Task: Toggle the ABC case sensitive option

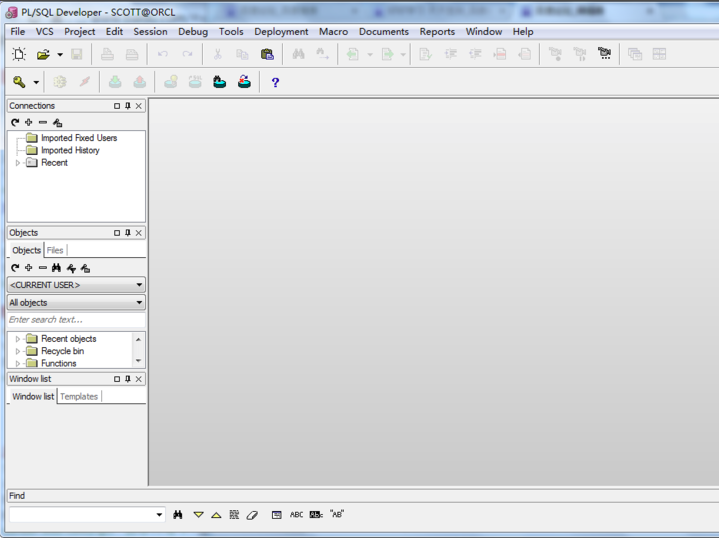Action: pos(296,515)
